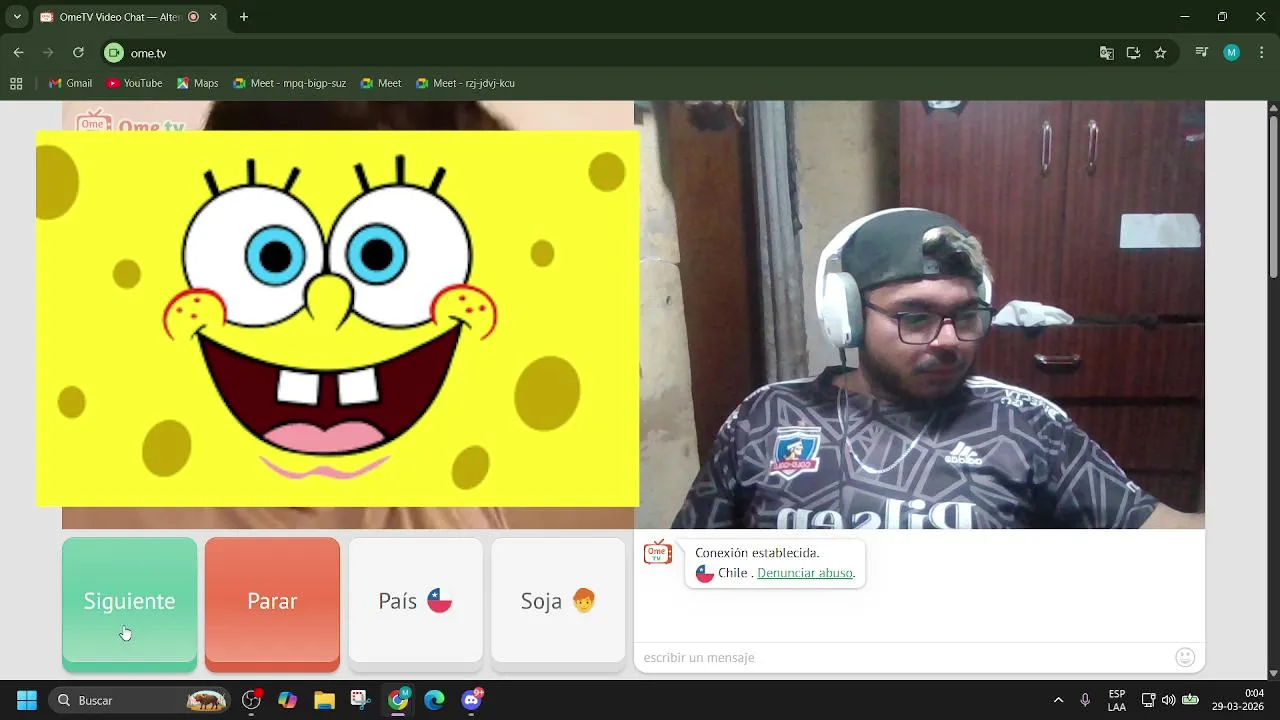Bookmark this page with the star icon
This screenshot has height=720, width=1280.
(x=1160, y=53)
